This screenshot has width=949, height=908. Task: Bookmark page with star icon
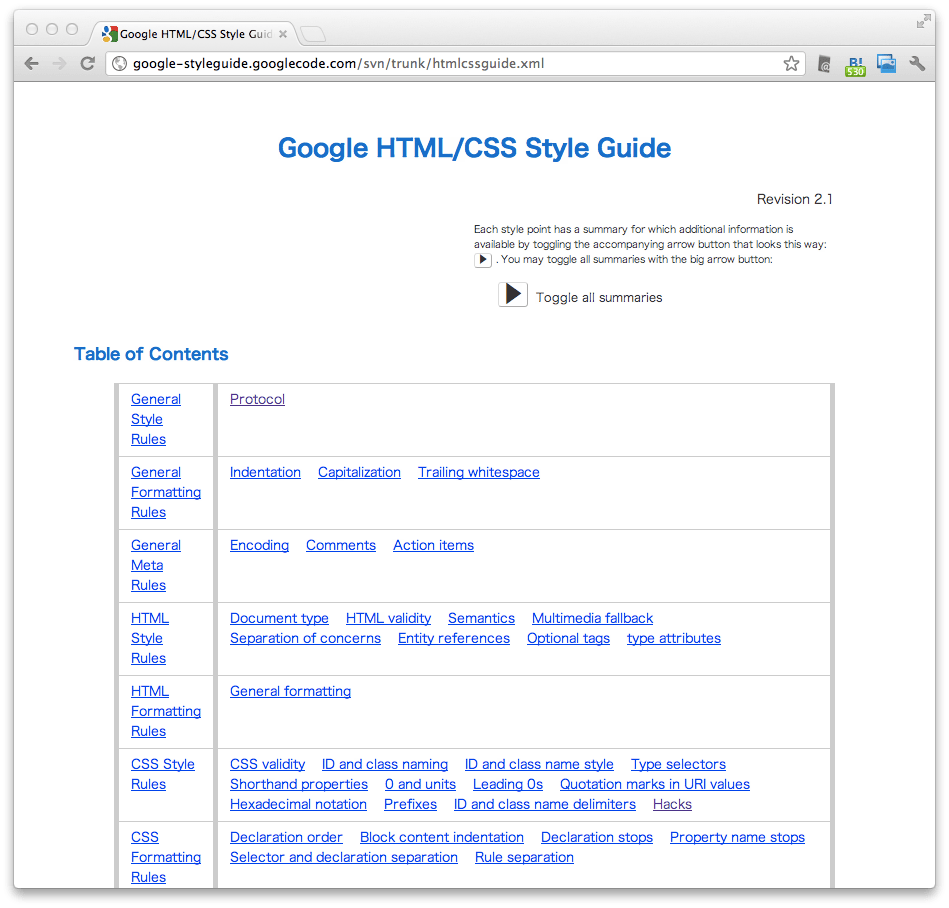click(x=790, y=63)
